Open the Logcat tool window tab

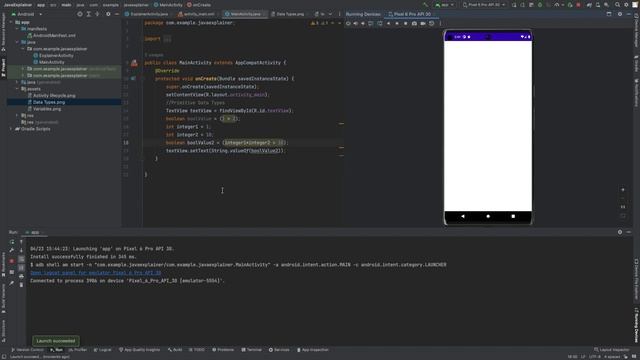point(102,350)
